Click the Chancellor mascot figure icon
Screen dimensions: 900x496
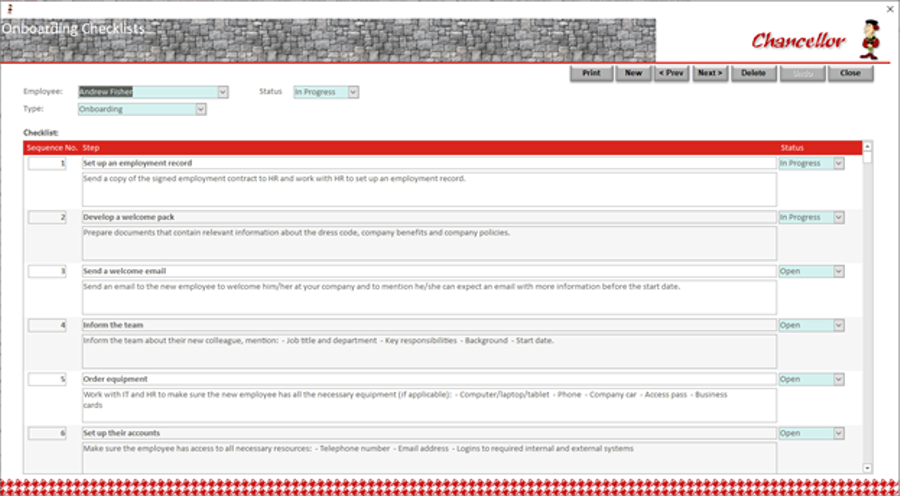(x=868, y=40)
